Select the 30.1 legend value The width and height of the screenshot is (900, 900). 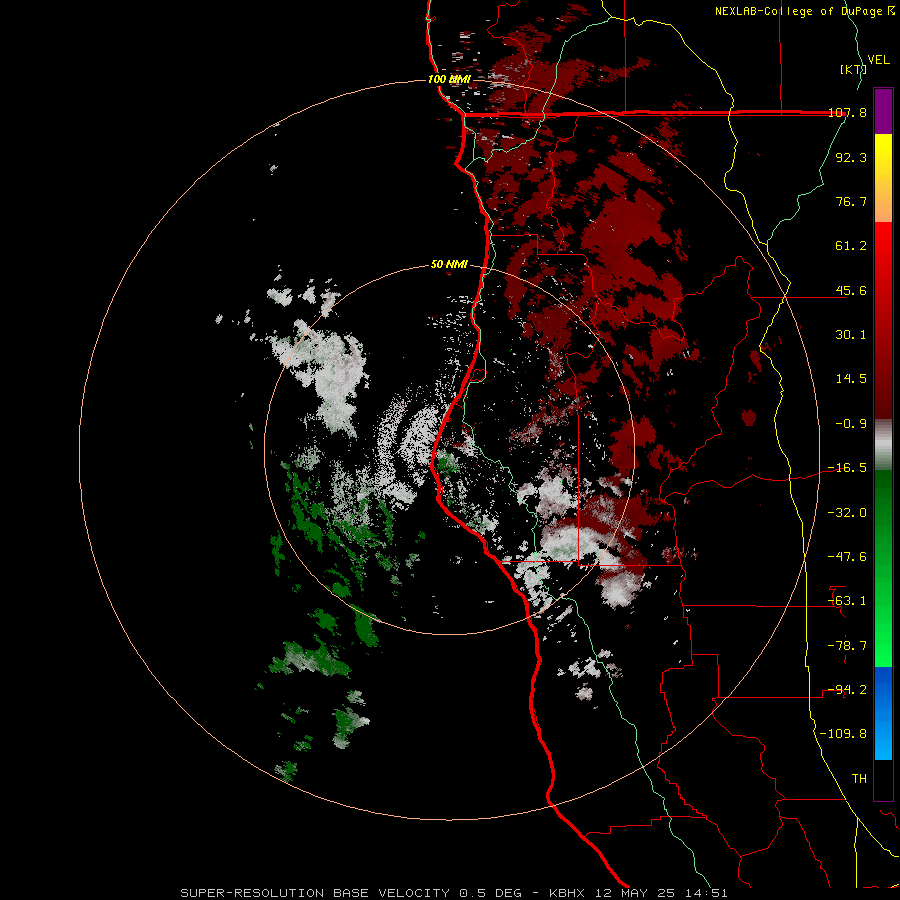(x=851, y=335)
